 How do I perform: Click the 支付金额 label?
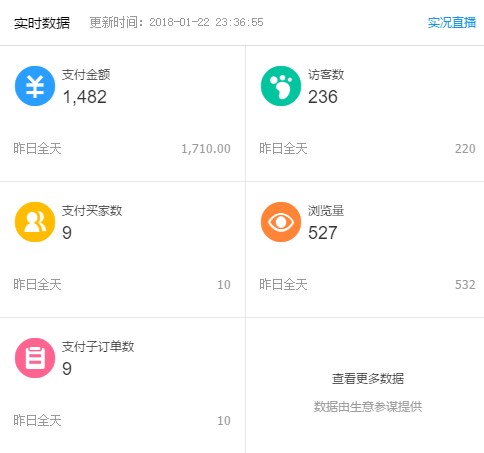(x=86, y=75)
